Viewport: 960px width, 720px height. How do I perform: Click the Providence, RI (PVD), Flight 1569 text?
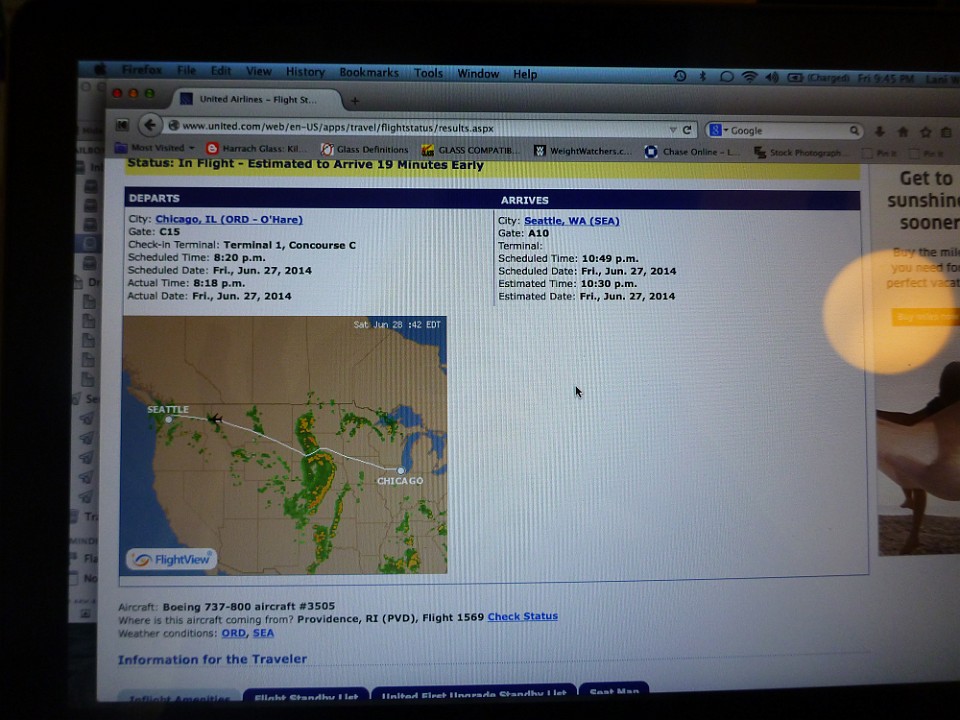tap(391, 618)
